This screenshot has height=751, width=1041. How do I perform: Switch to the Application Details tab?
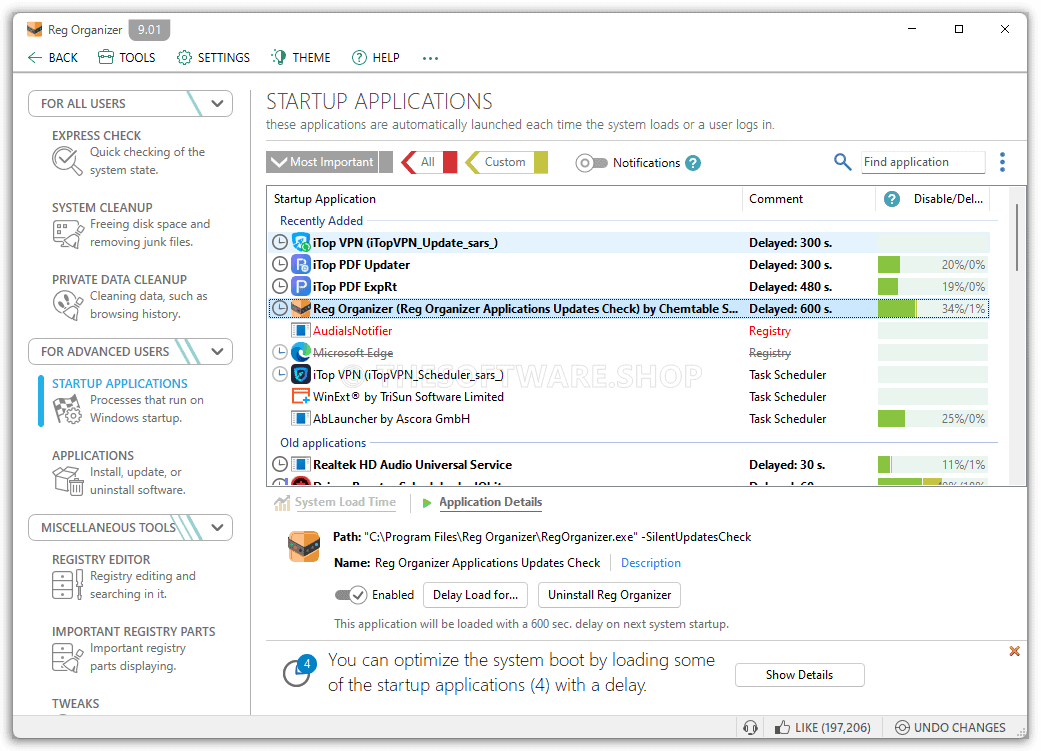click(x=491, y=502)
